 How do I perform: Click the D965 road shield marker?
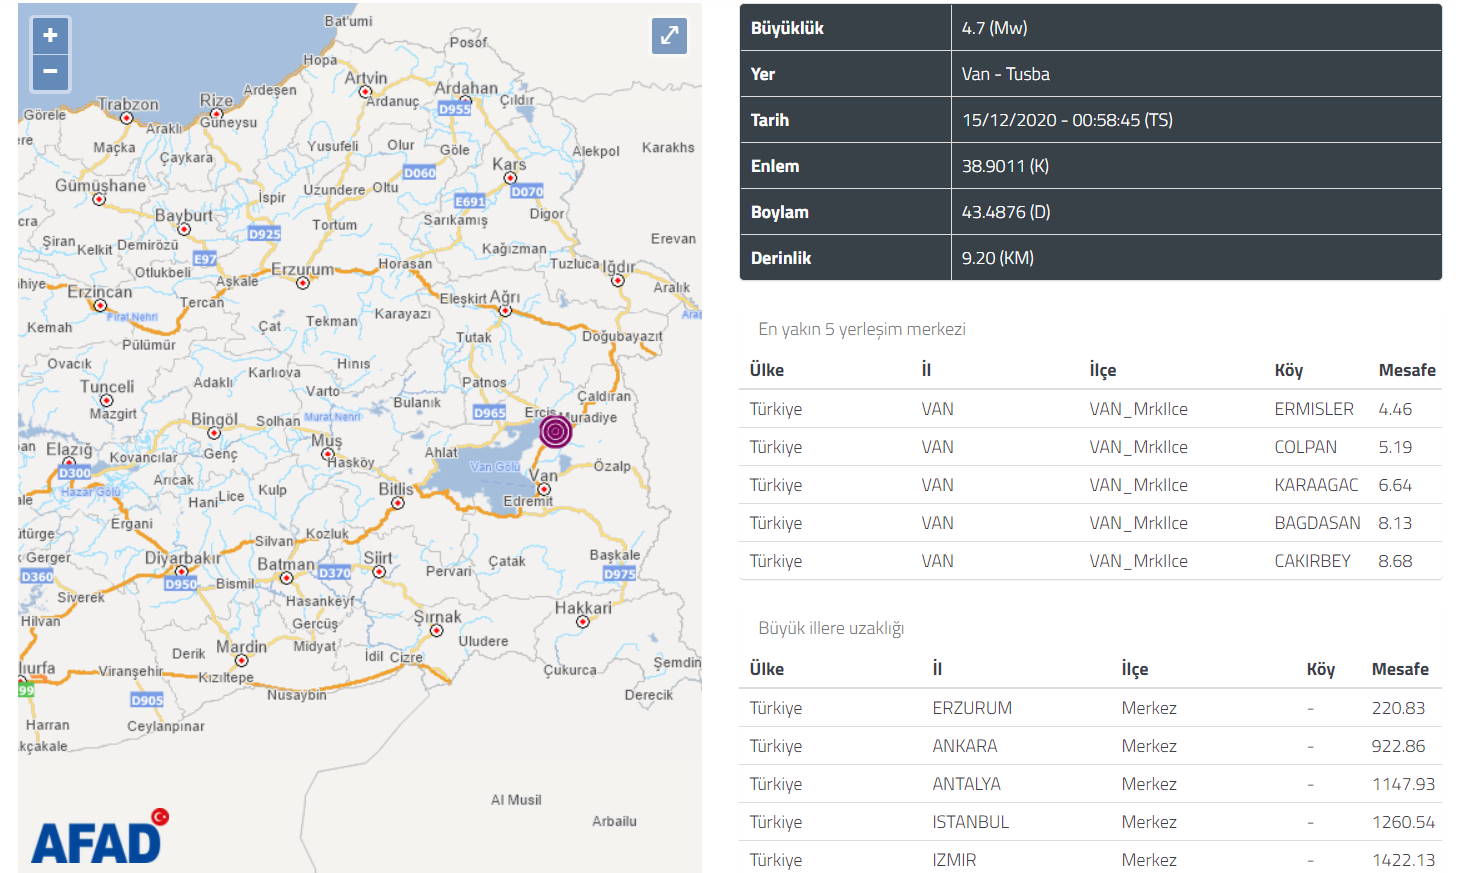[x=489, y=412]
